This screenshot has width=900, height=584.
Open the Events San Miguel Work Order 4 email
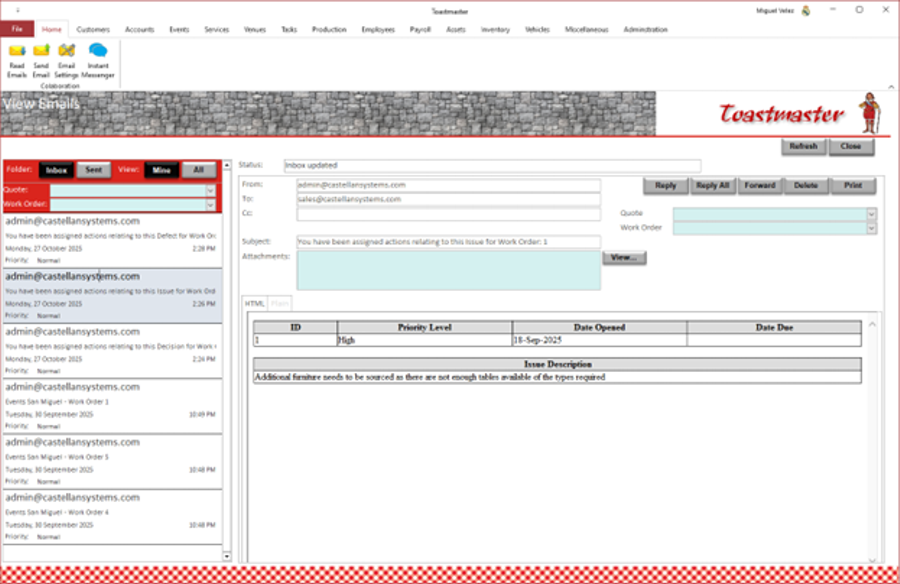112,517
